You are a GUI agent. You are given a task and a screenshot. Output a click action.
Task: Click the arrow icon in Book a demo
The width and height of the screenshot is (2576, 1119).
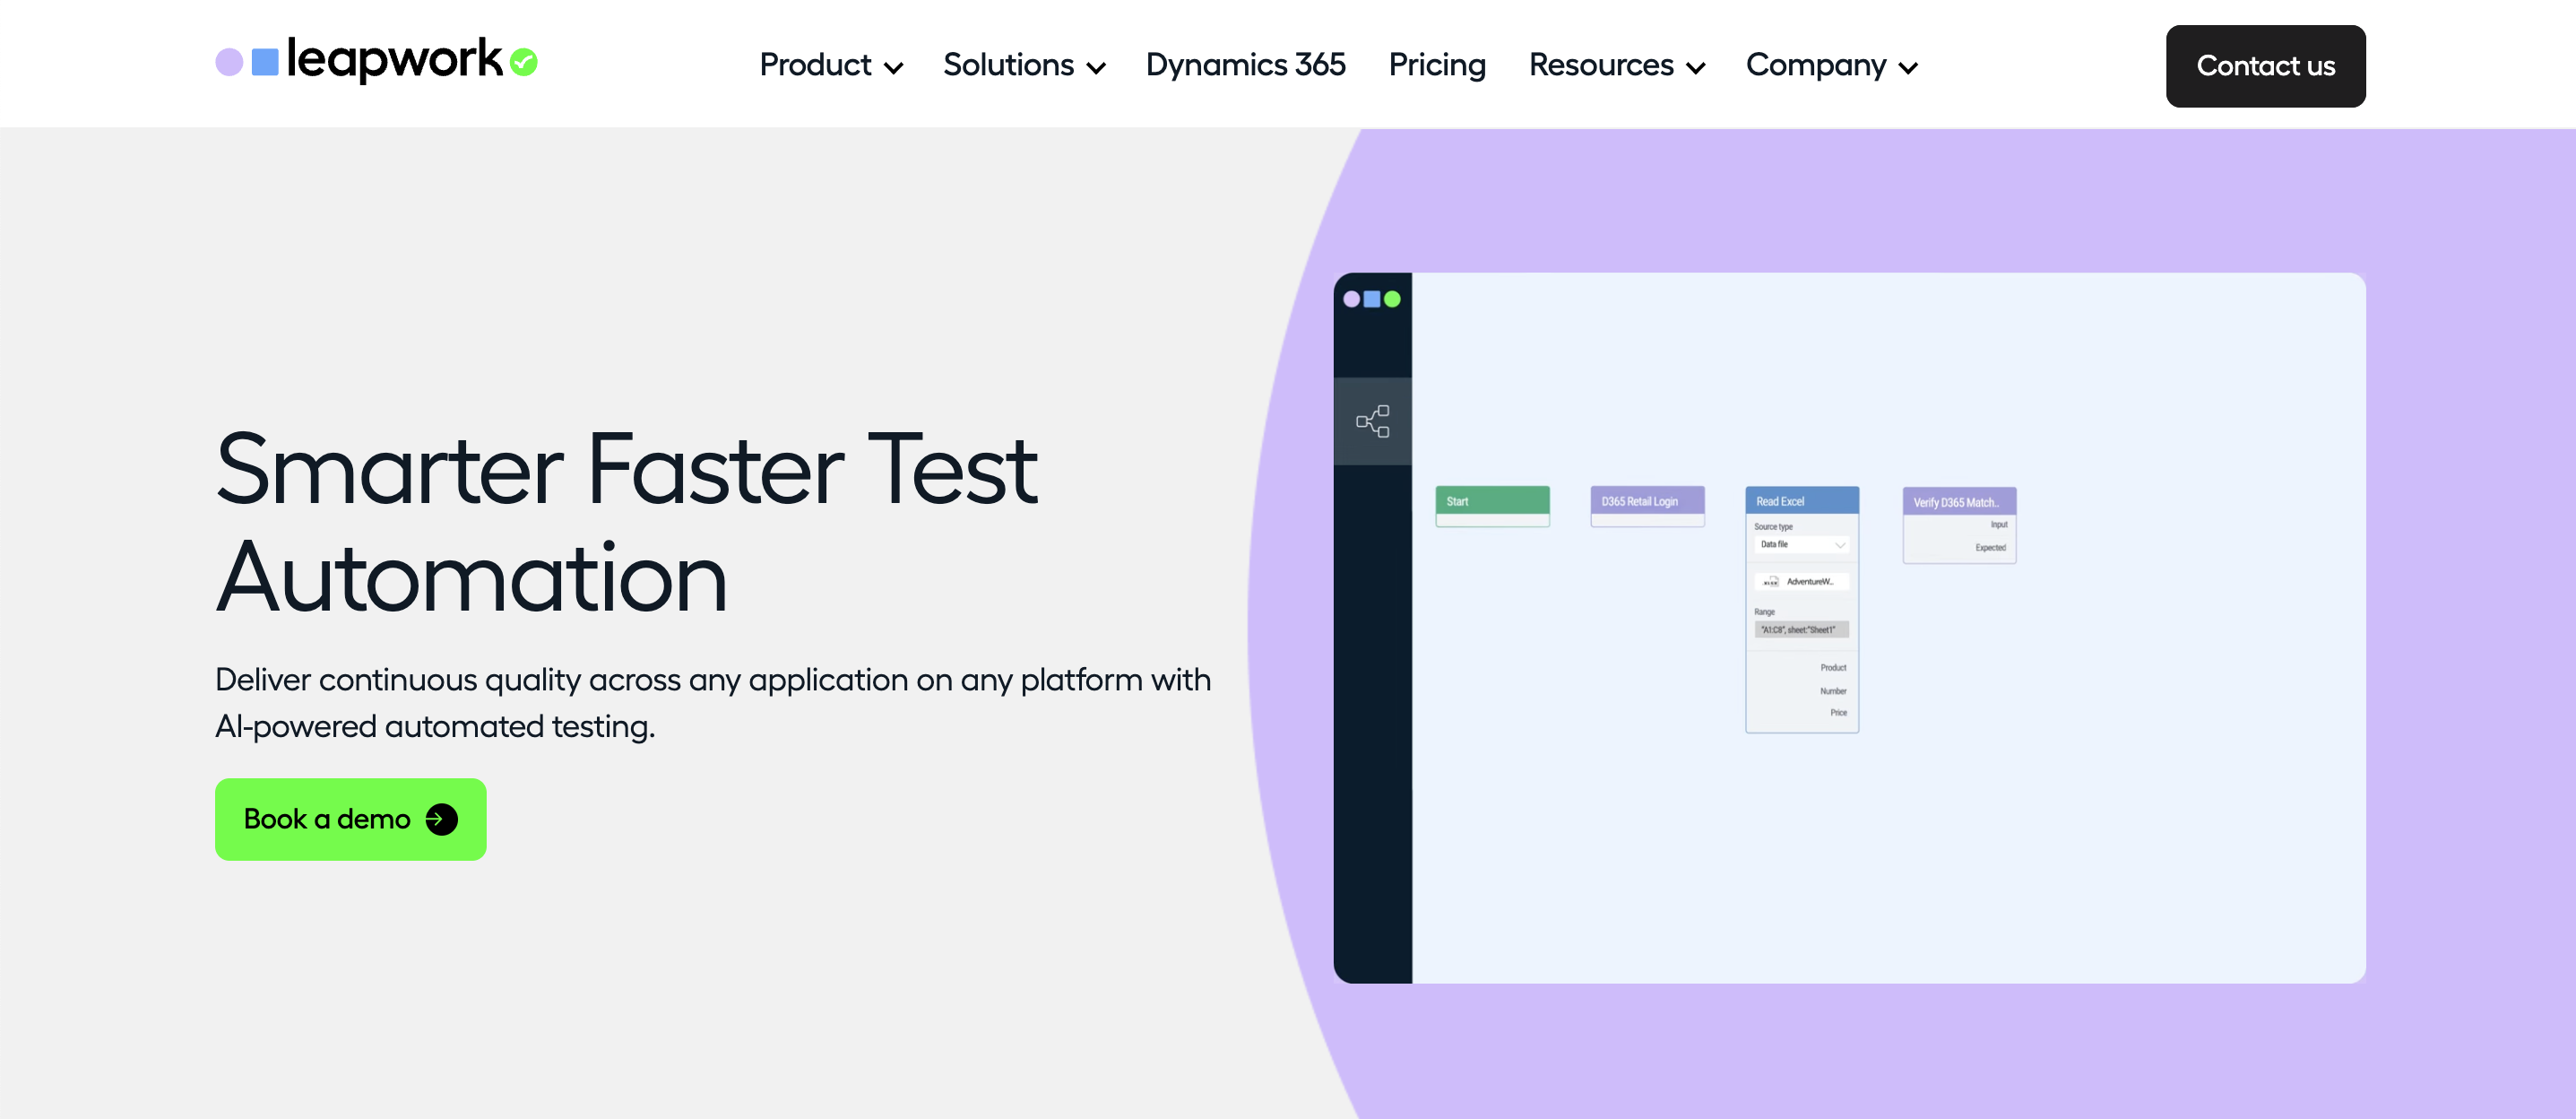(x=441, y=819)
